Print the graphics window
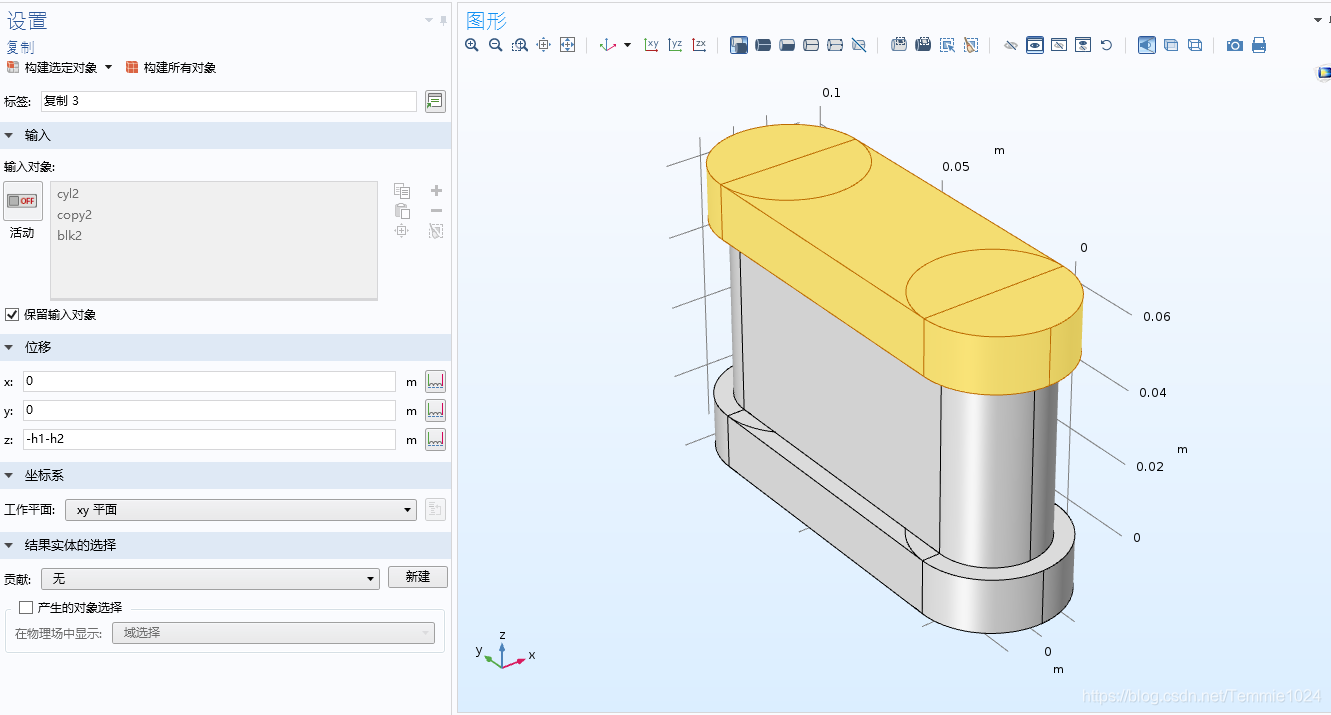1331x715 pixels. coord(1259,45)
